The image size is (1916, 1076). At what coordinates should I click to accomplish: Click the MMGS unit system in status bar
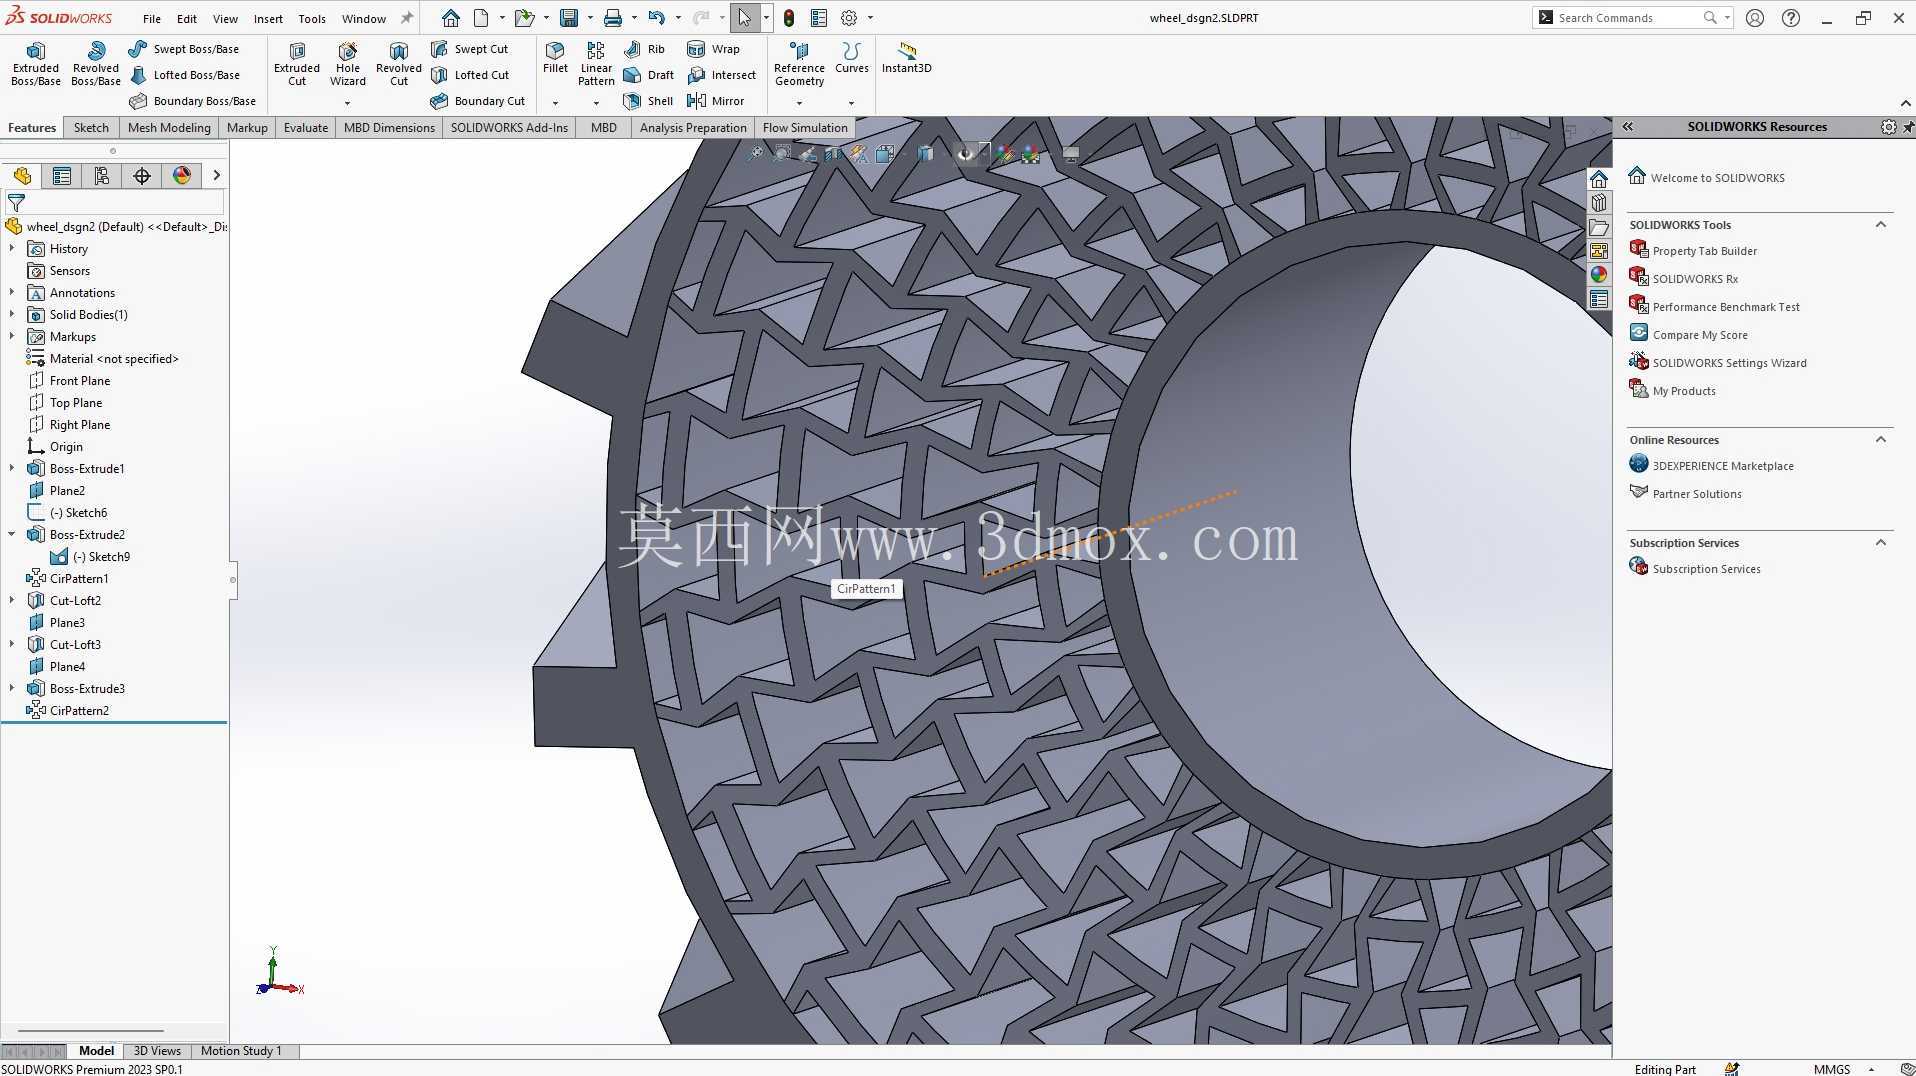click(x=1832, y=1069)
